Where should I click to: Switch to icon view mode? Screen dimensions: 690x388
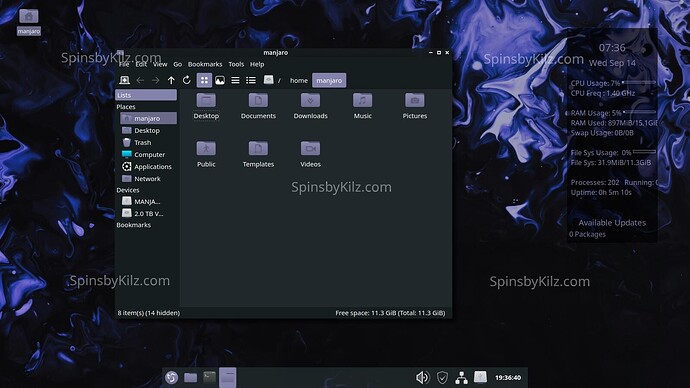click(204, 80)
